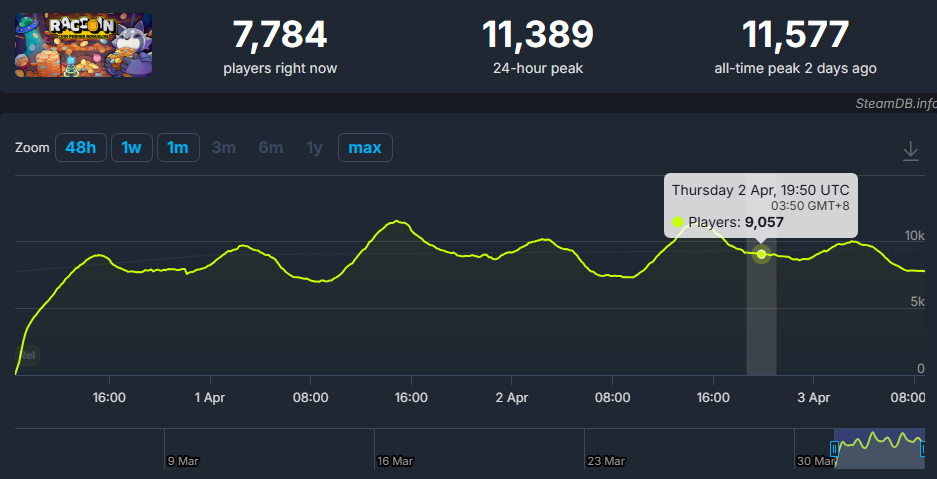Set chart zoom to 48h

(80, 148)
